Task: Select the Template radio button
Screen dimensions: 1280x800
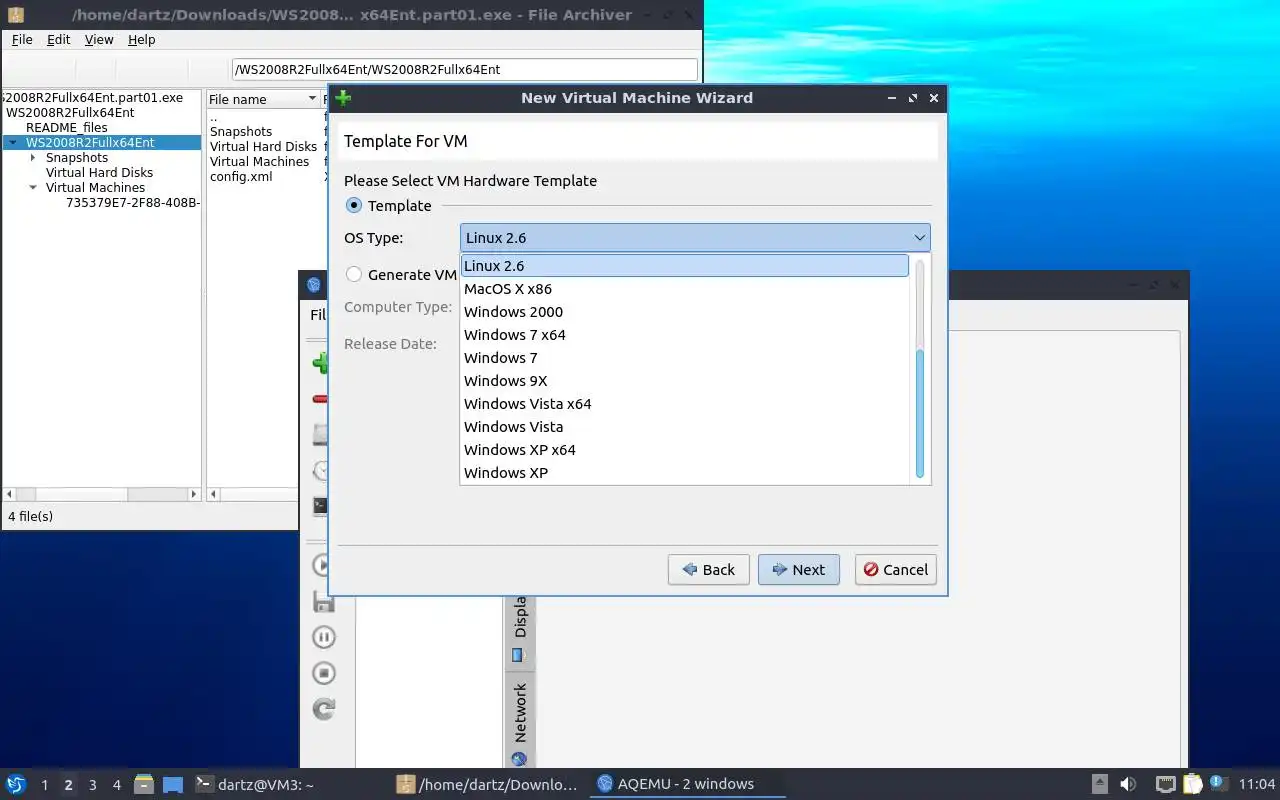Action: [354, 205]
